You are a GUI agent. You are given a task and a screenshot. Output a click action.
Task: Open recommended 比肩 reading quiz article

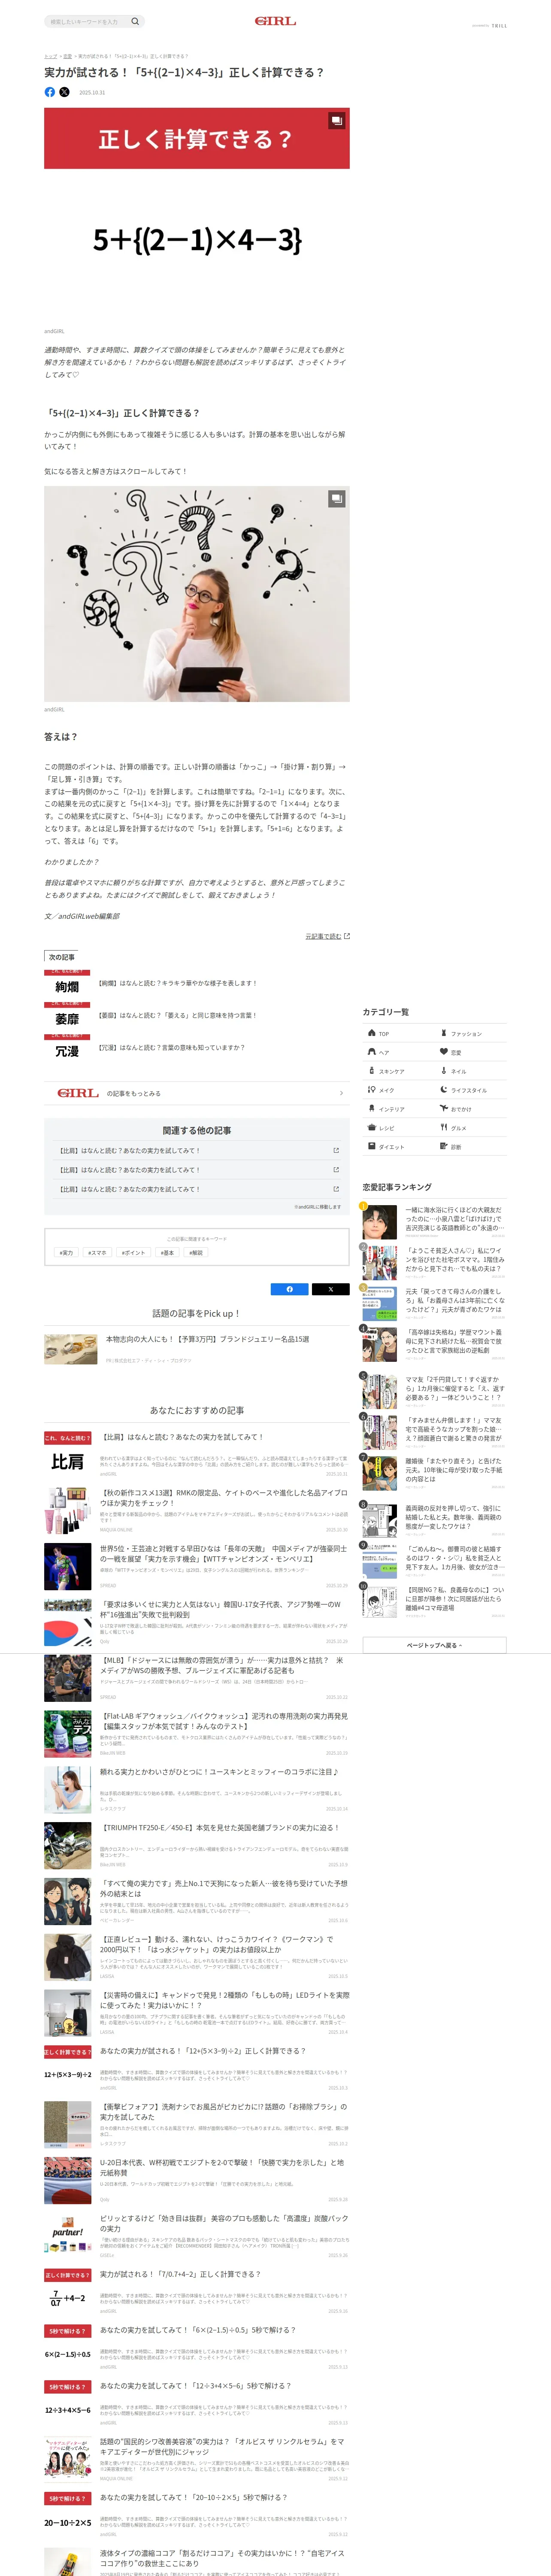197,1455
